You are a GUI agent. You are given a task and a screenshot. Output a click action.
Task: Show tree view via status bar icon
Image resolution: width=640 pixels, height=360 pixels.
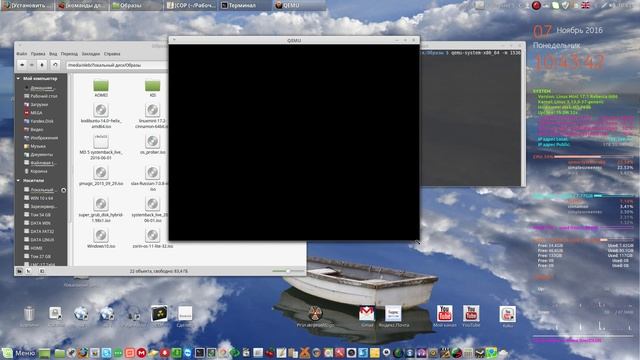tap(29, 271)
